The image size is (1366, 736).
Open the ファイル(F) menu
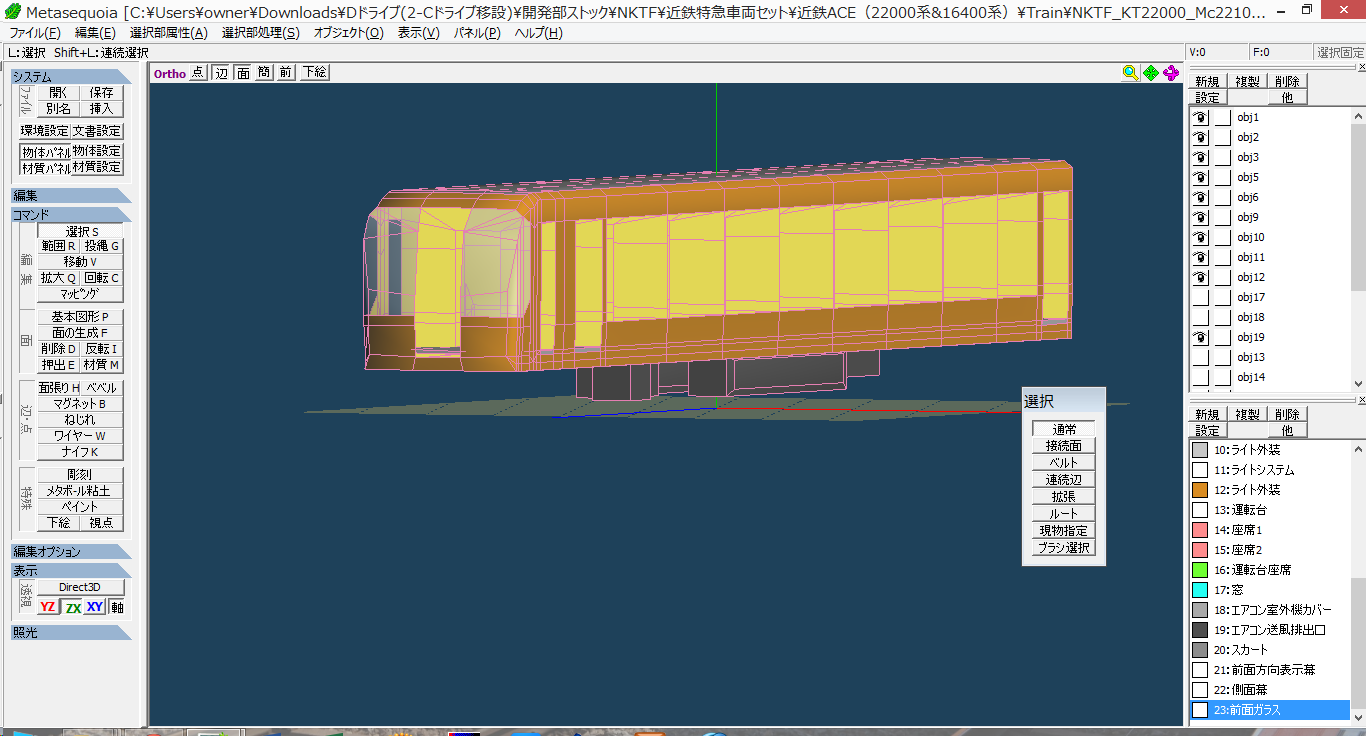35,33
